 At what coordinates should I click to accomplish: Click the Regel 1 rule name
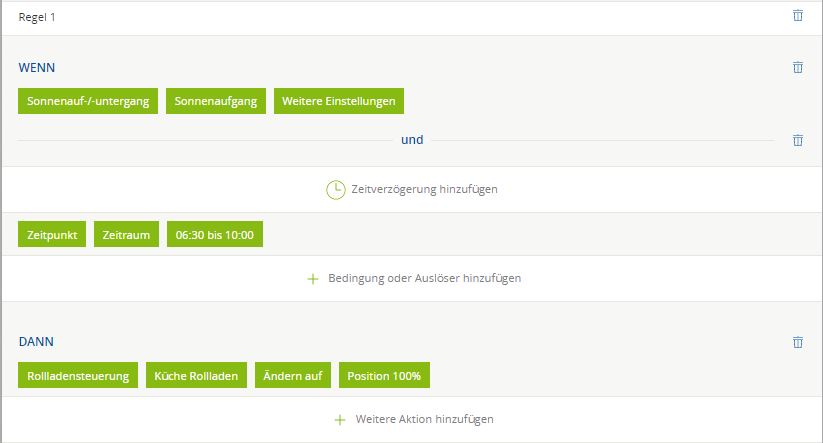[38, 17]
